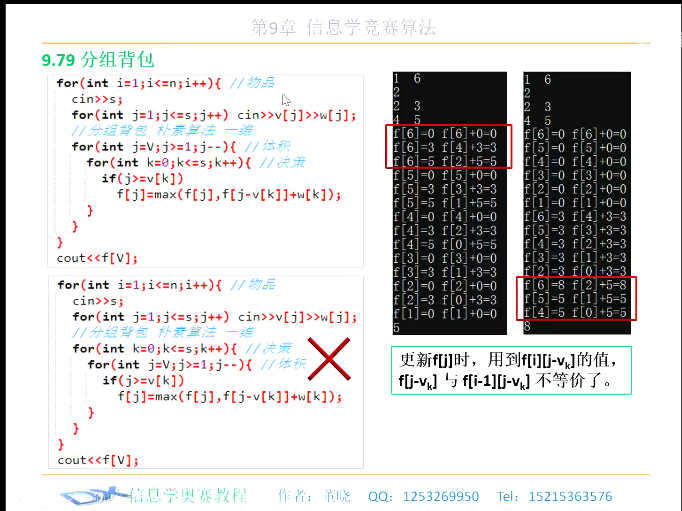Image resolution: width=682 pixels, height=511 pixels.
Task: Click the red X mark over second code
Action: [329, 359]
